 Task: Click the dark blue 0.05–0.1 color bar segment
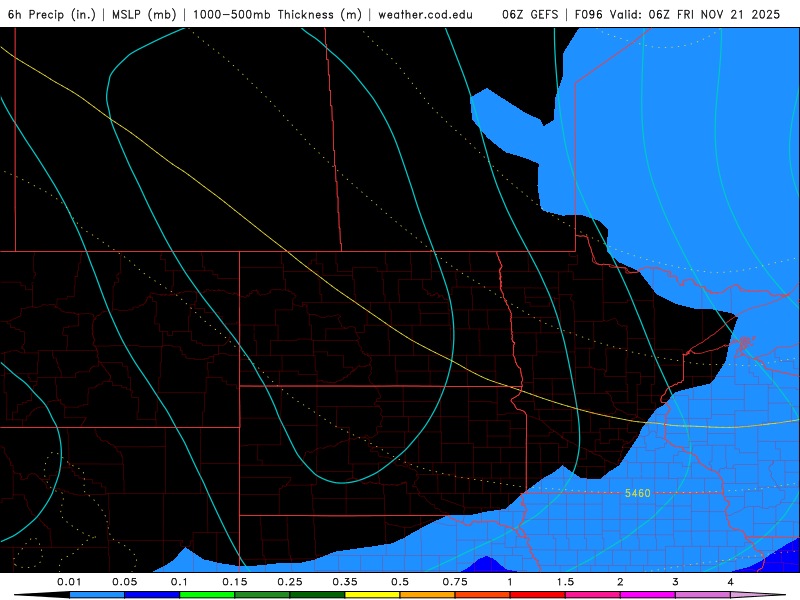[x=152, y=595]
